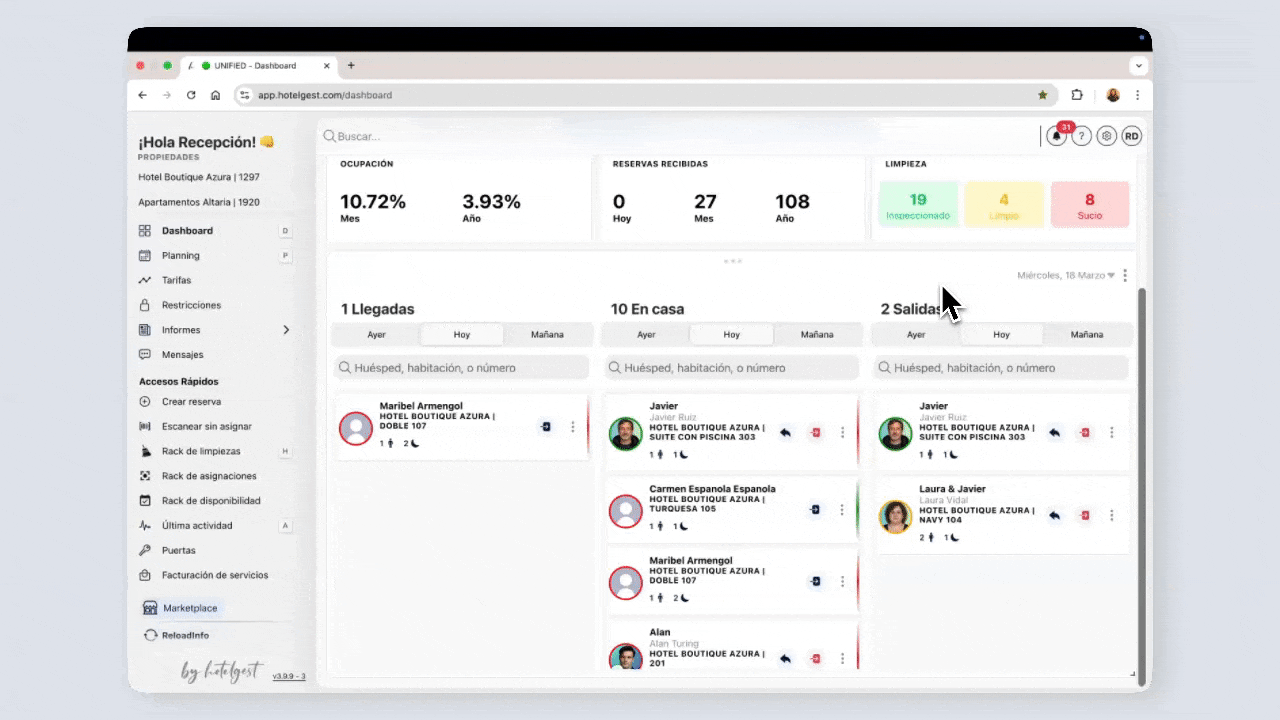
Task: Open Tarifas menu item
Action: pyautogui.click(x=176, y=281)
